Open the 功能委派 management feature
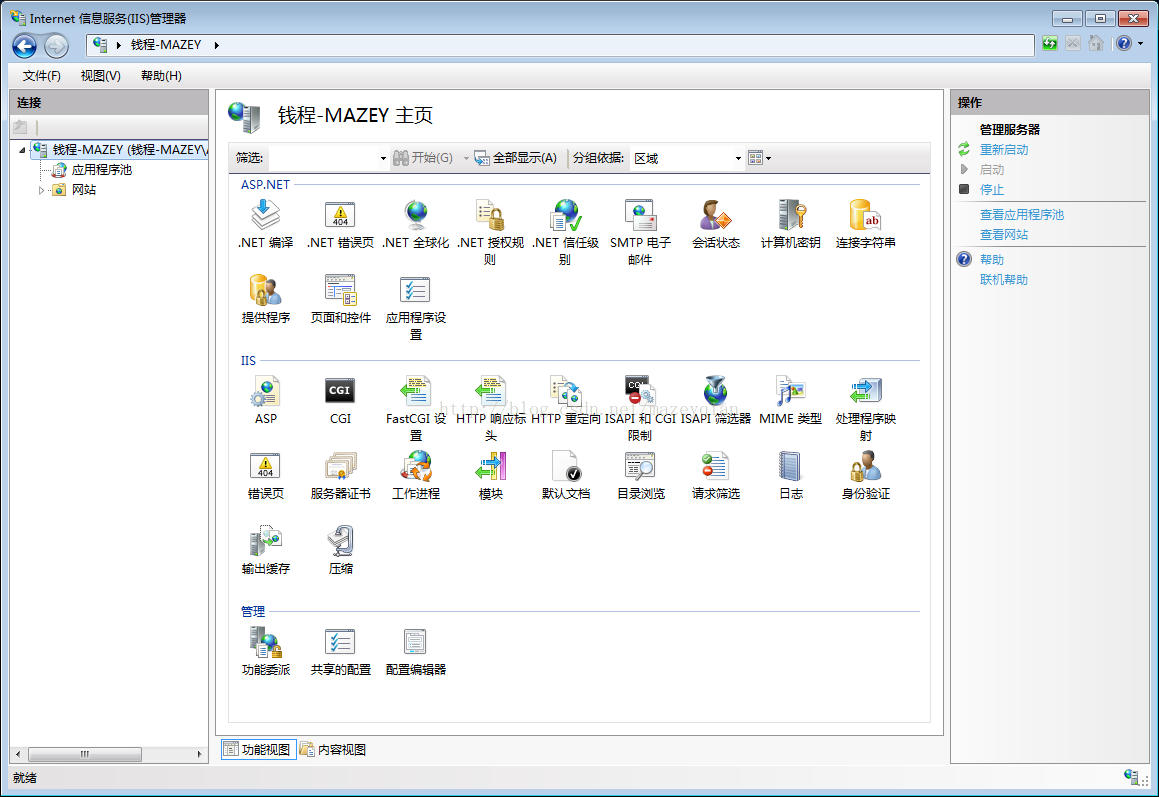1159x797 pixels. tap(265, 651)
